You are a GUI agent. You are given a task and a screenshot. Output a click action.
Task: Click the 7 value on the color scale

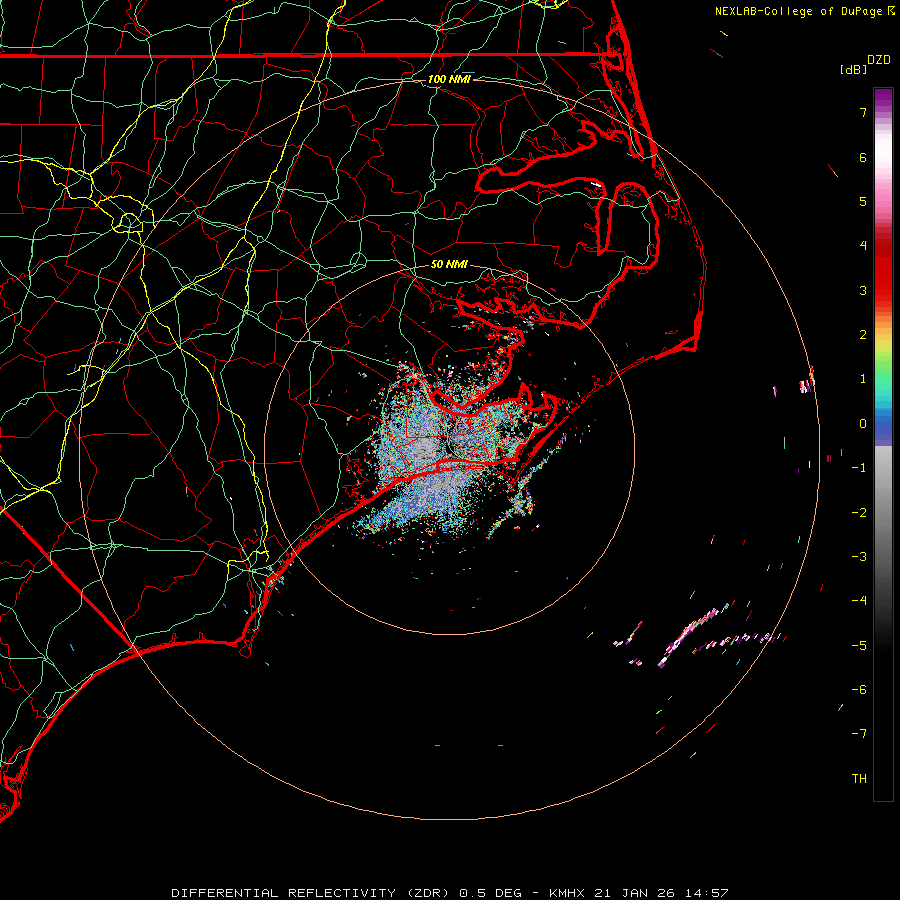click(863, 112)
